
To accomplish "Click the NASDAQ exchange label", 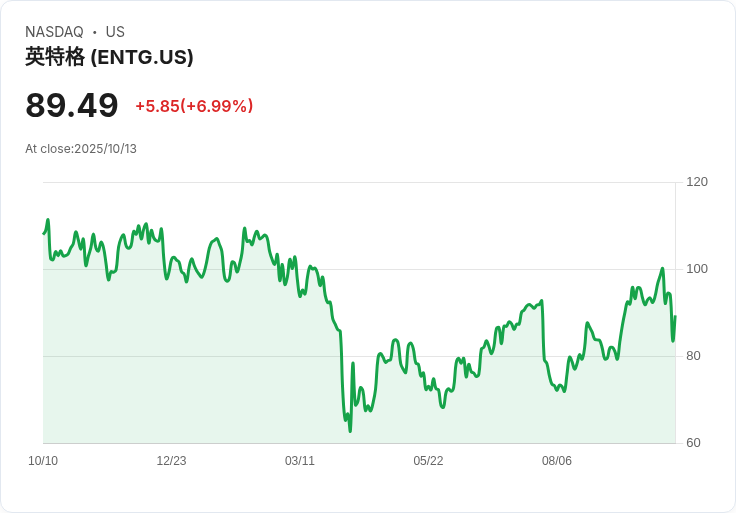I will click(x=54, y=32).
